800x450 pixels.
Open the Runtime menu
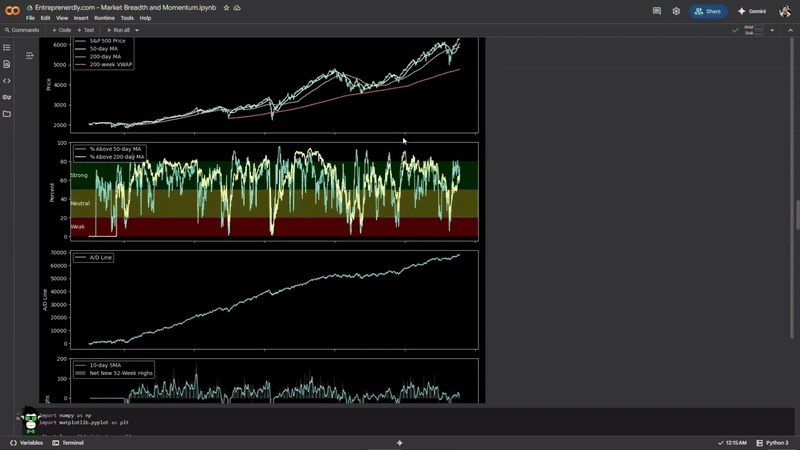coord(104,18)
